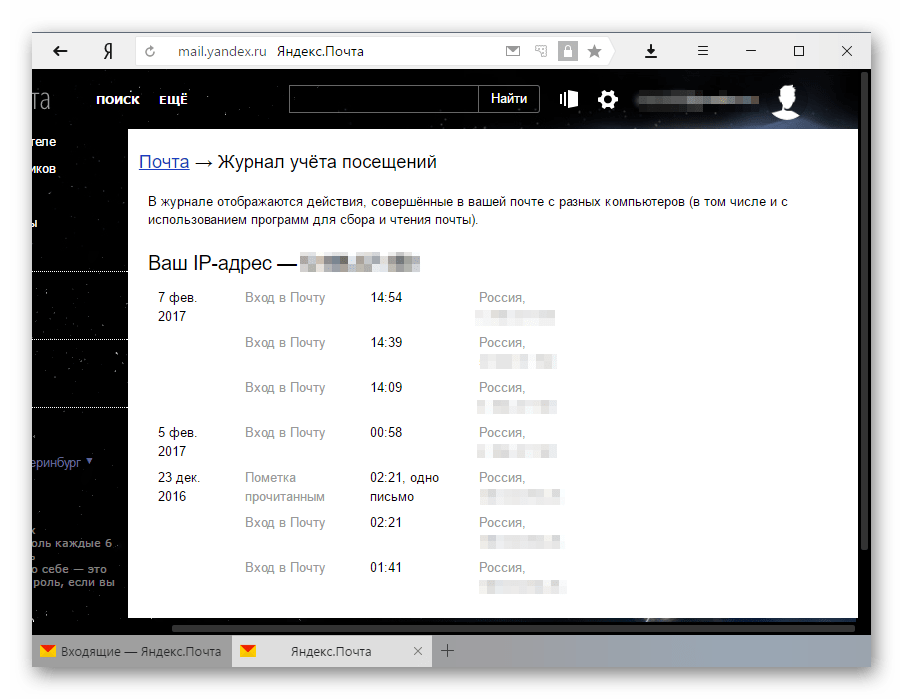Click the mail envelope icon in address bar
The height and width of the screenshot is (699, 903).
coord(512,51)
